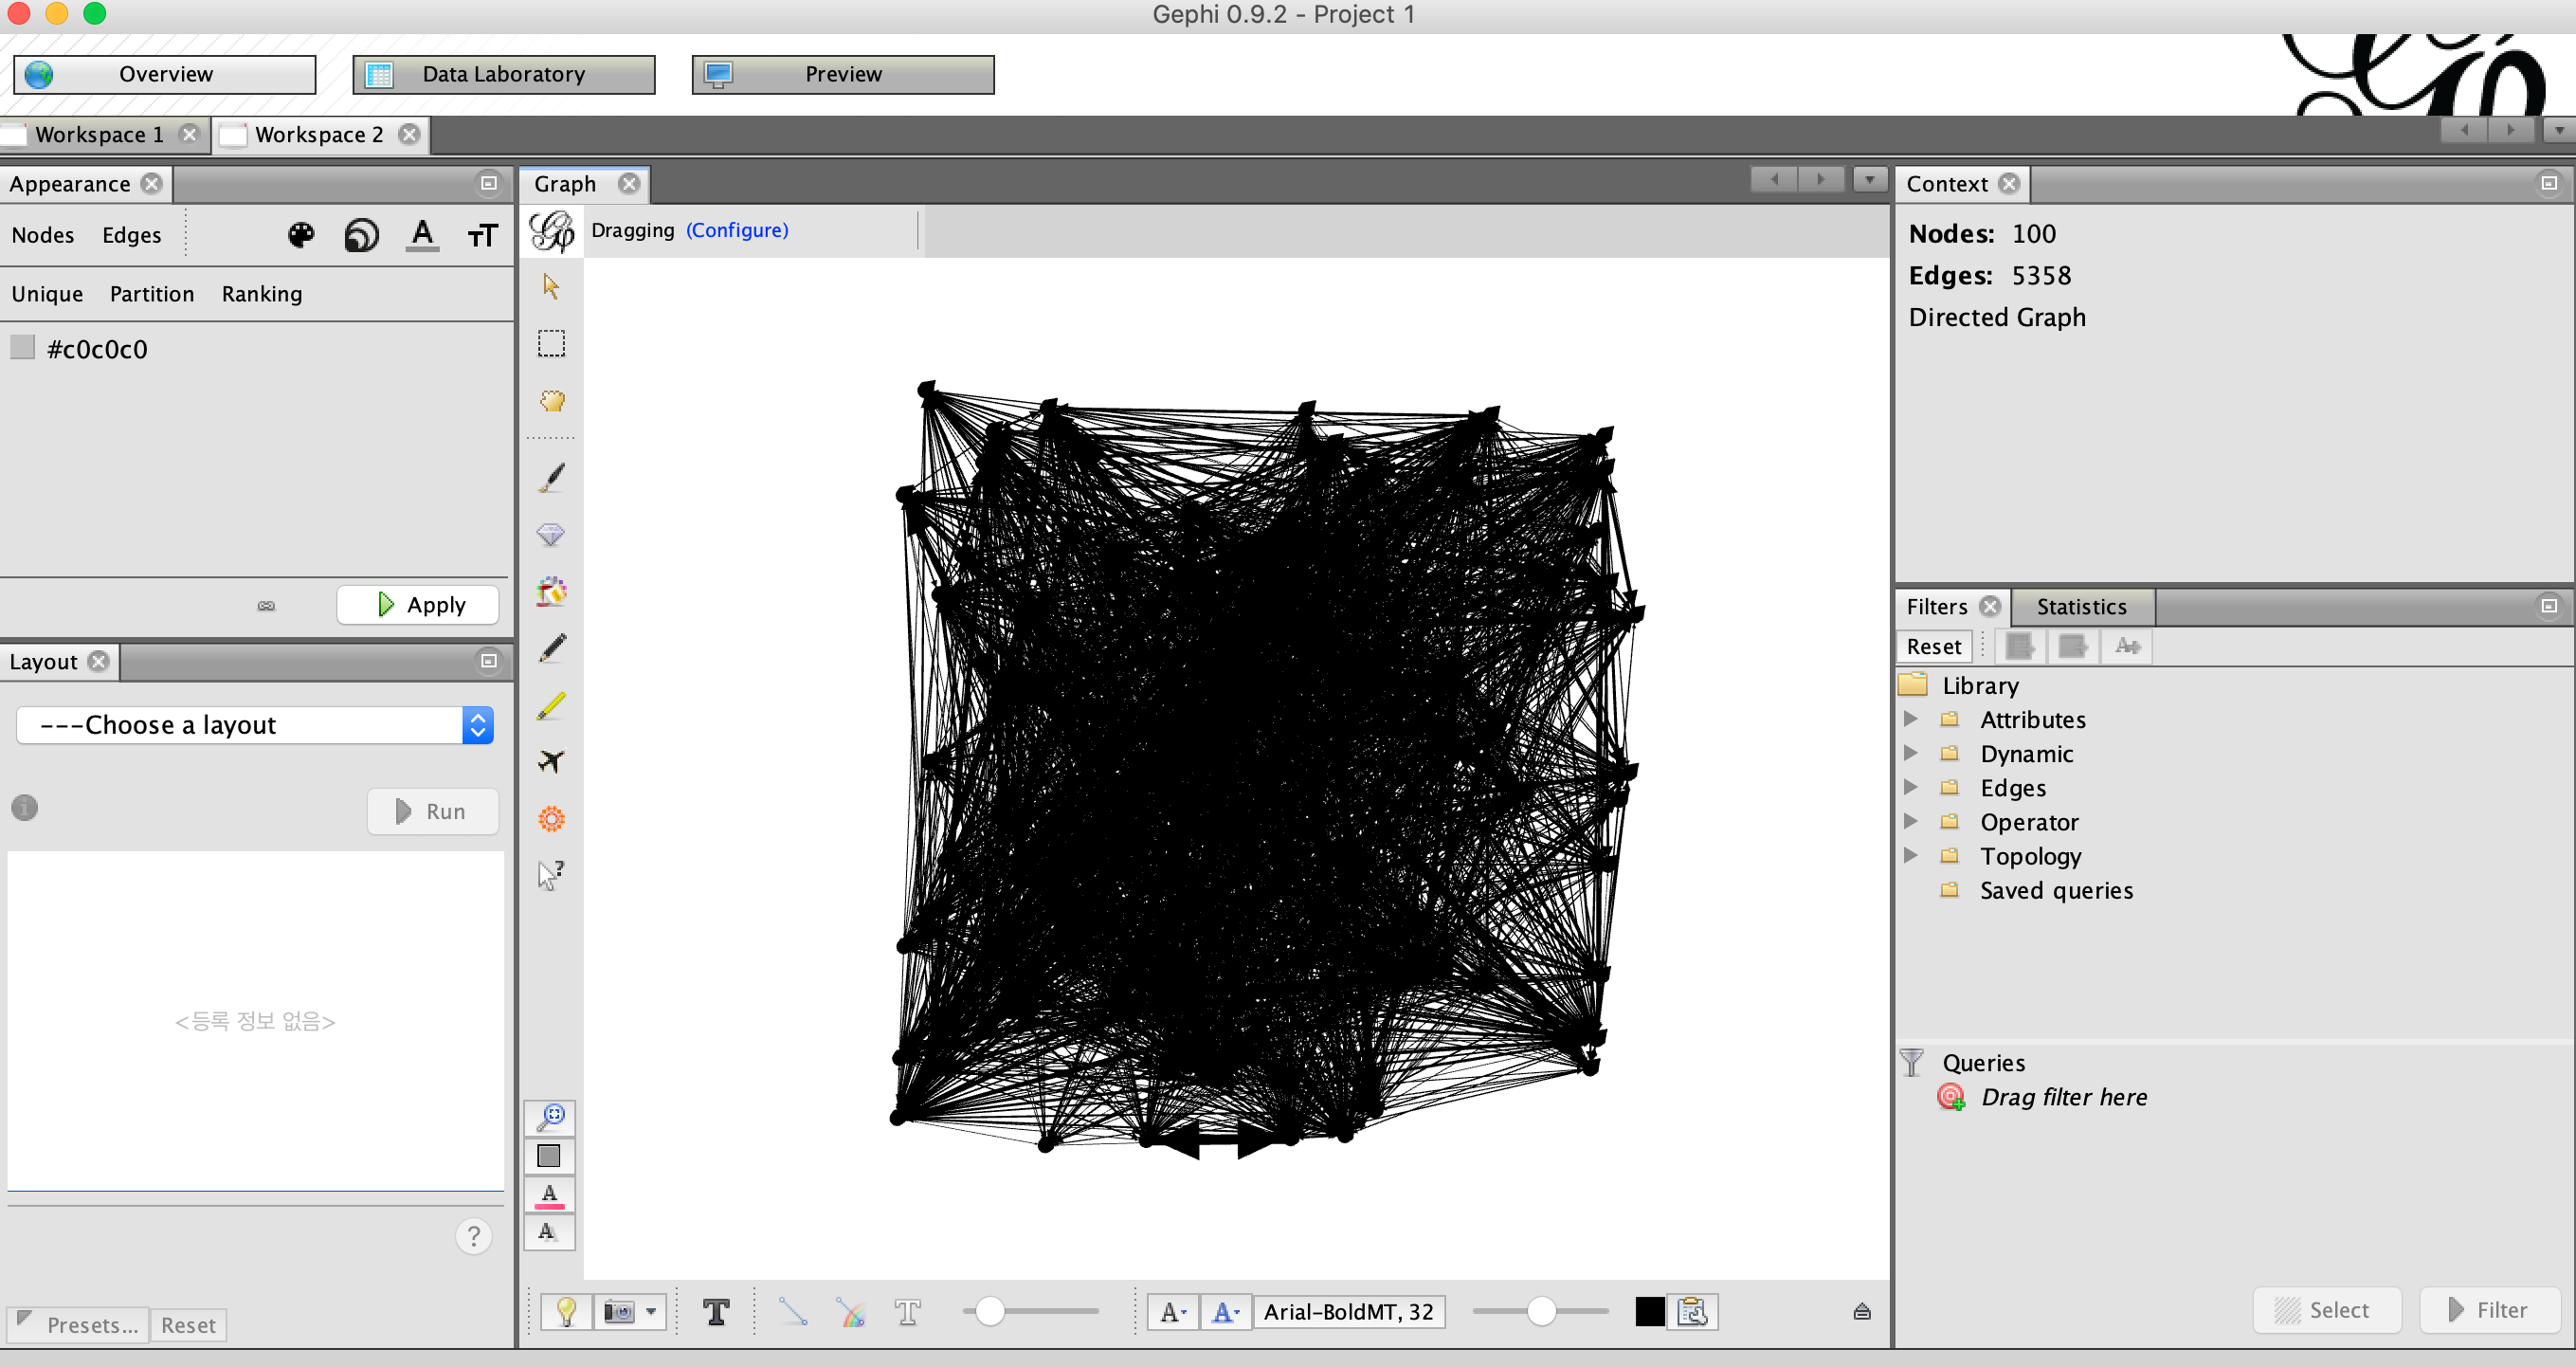Click the center on graph magnifier icon
2576x1367 pixels.
(x=551, y=1117)
